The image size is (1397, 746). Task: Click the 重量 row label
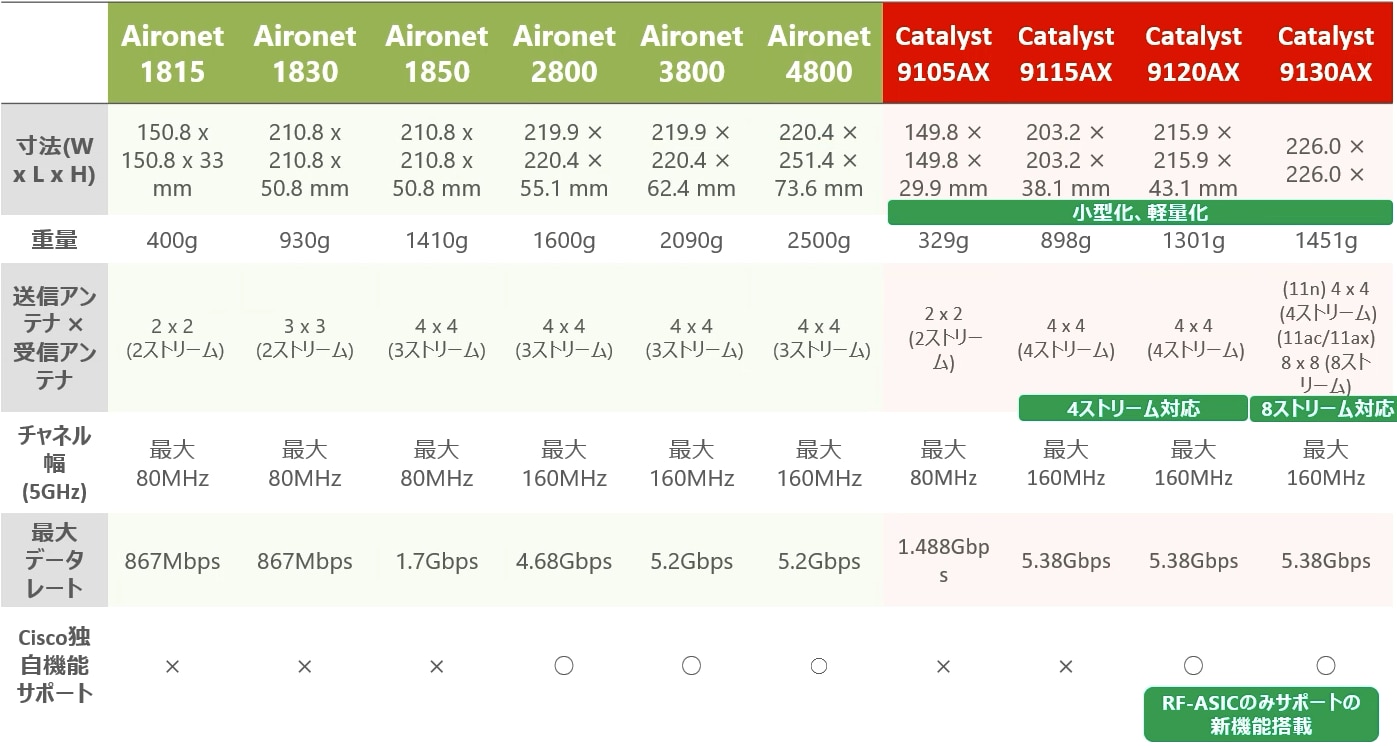coord(54,240)
